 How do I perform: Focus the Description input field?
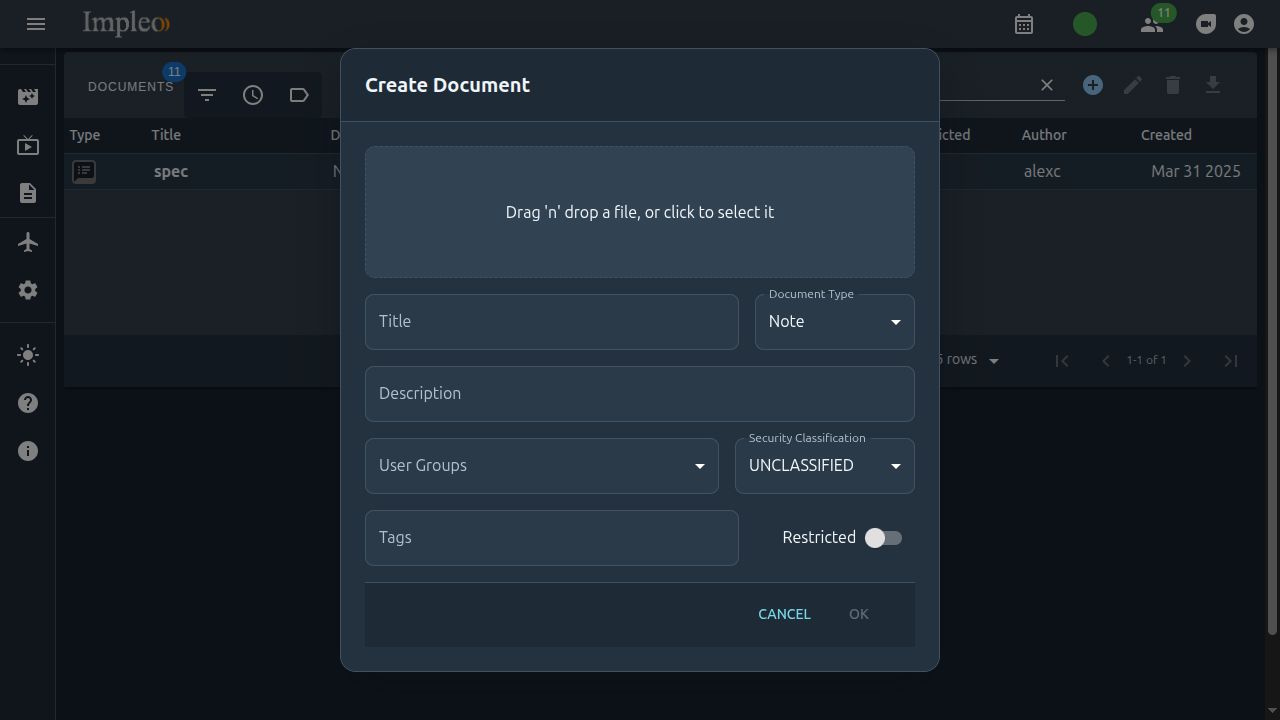[x=640, y=394]
